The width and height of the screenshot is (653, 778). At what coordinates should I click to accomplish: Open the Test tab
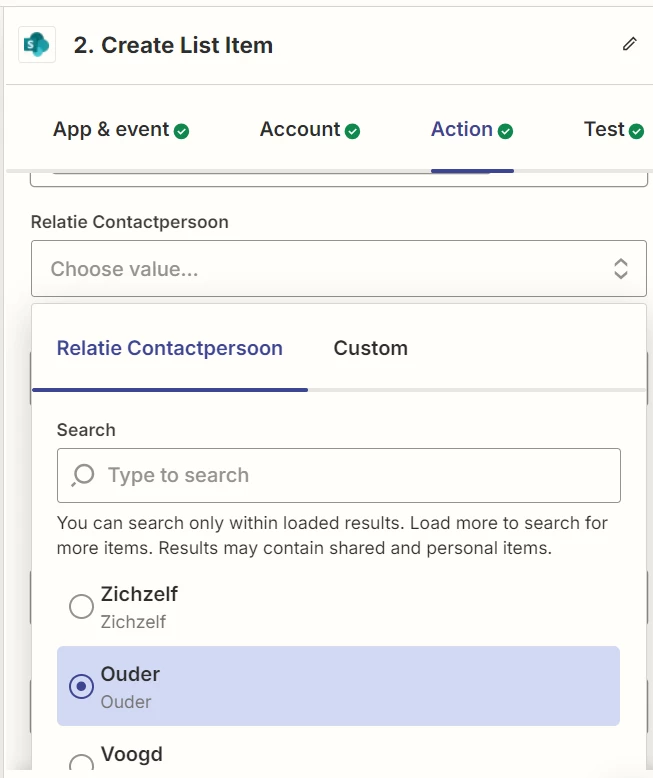point(604,130)
